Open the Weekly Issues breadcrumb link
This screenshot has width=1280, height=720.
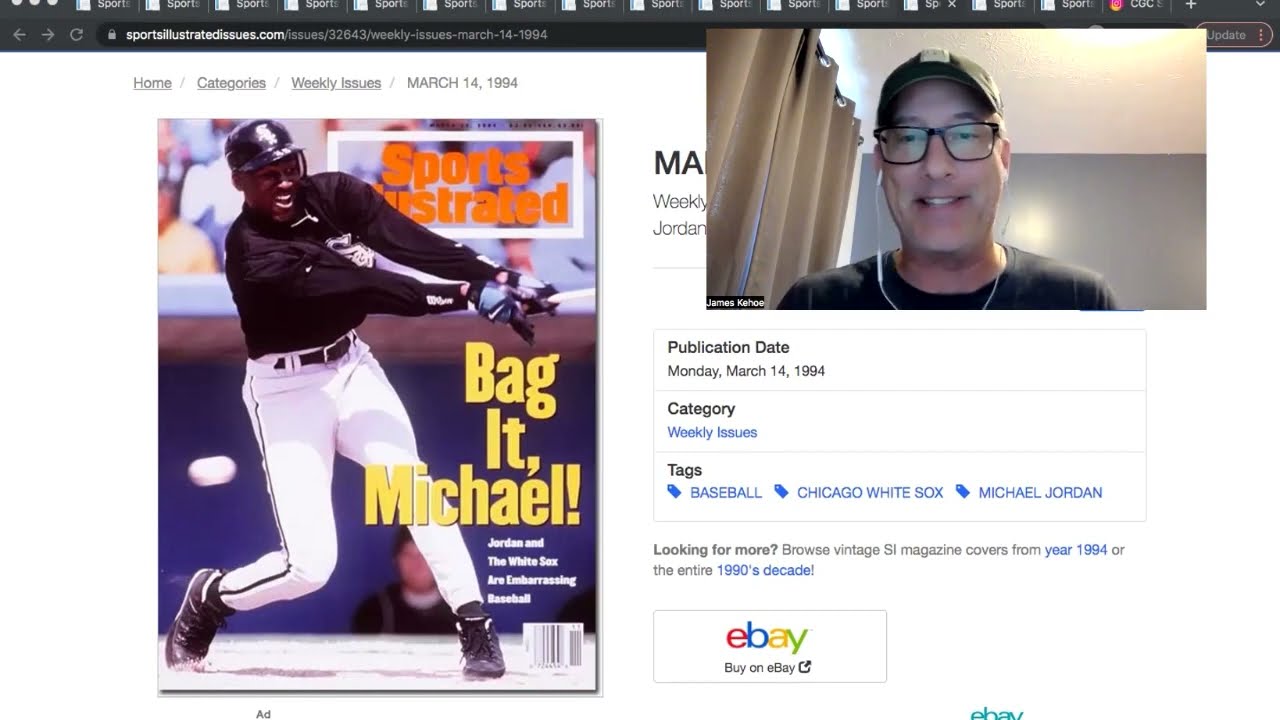[336, 83]
